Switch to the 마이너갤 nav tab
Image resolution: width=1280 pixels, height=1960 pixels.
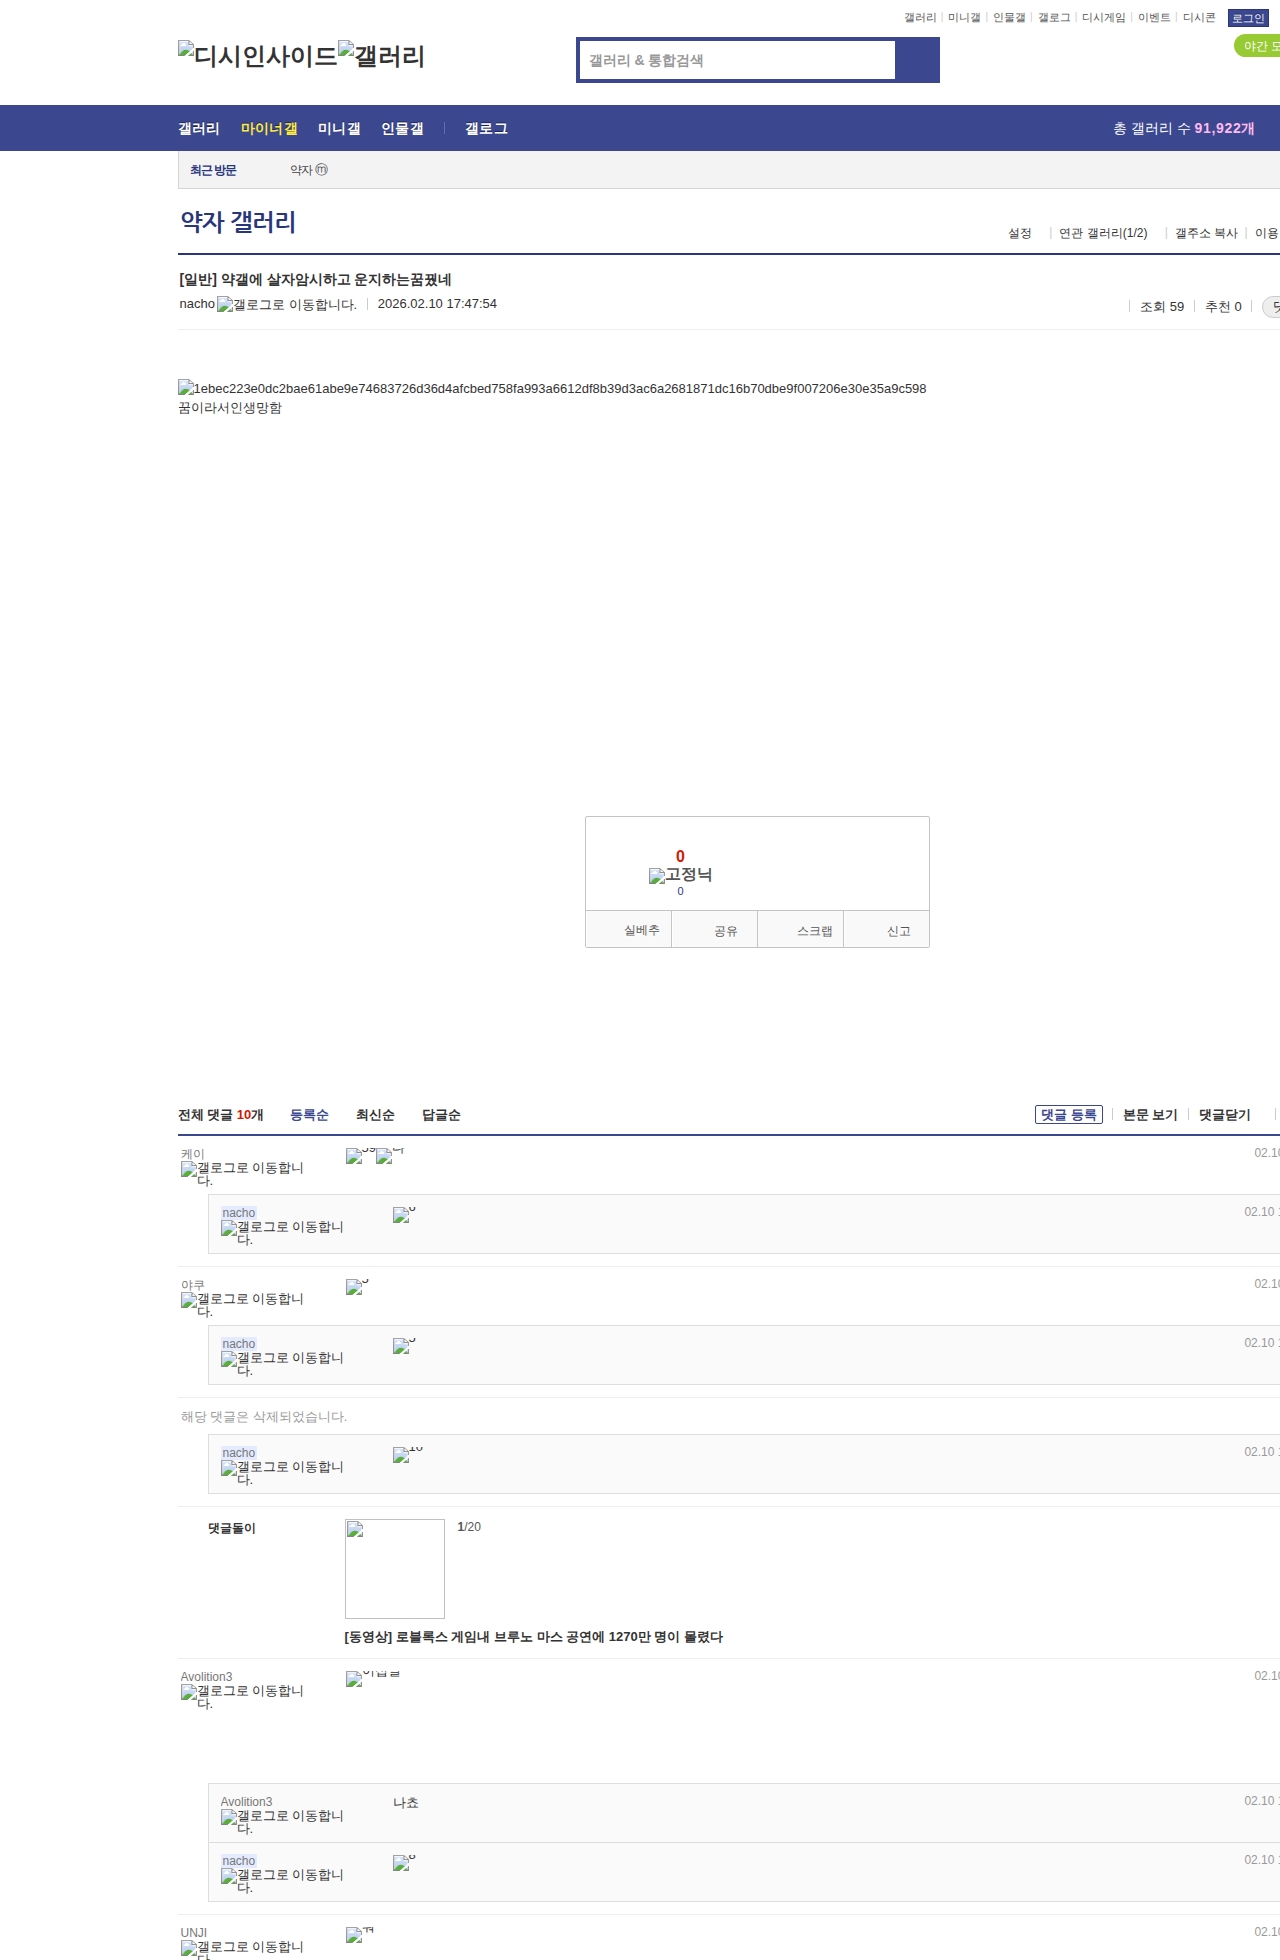[269, 129]
